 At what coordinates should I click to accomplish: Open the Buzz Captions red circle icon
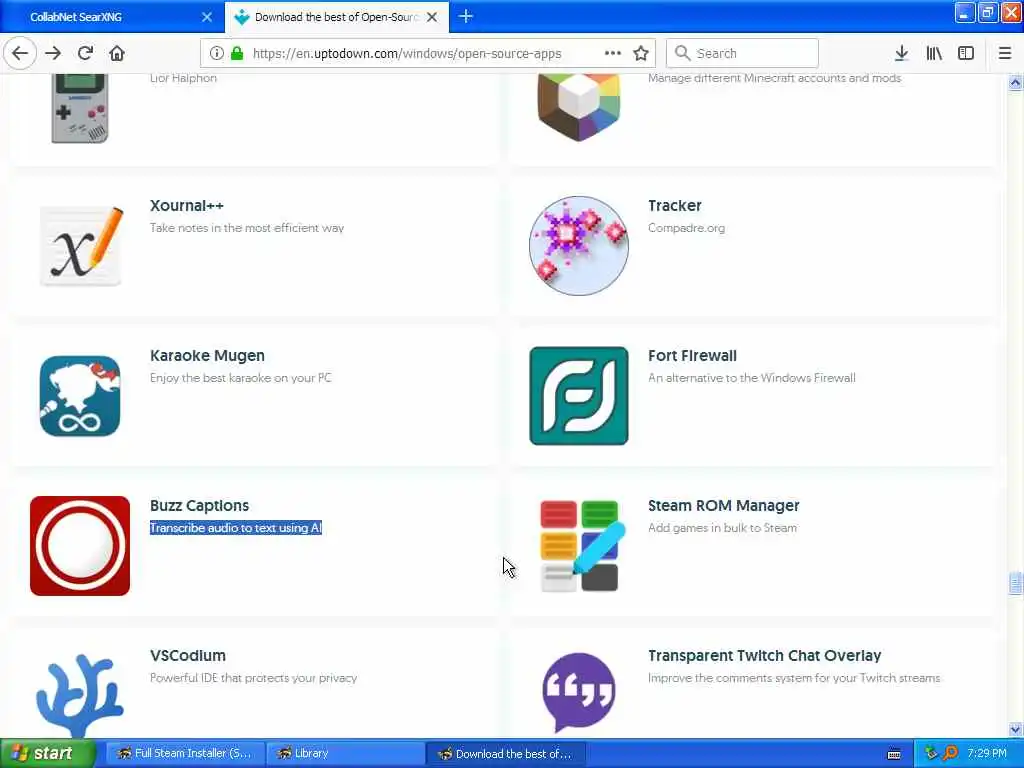click(x=80, y=546)
